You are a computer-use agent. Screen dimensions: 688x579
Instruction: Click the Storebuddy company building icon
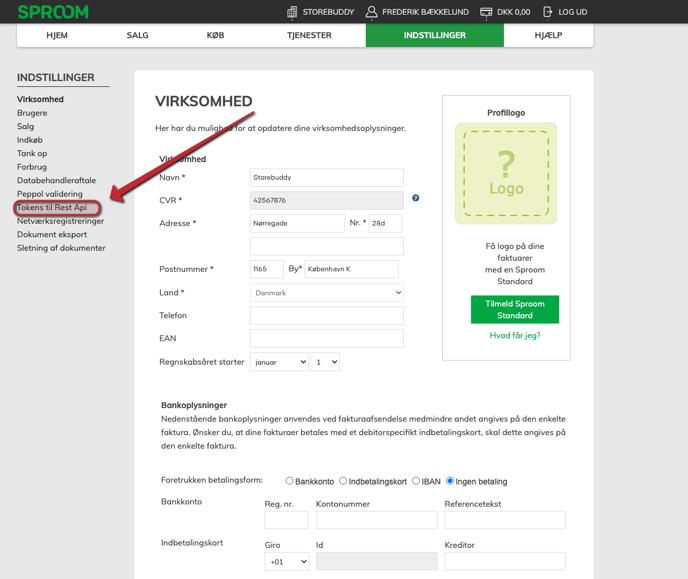pos(292,12)
